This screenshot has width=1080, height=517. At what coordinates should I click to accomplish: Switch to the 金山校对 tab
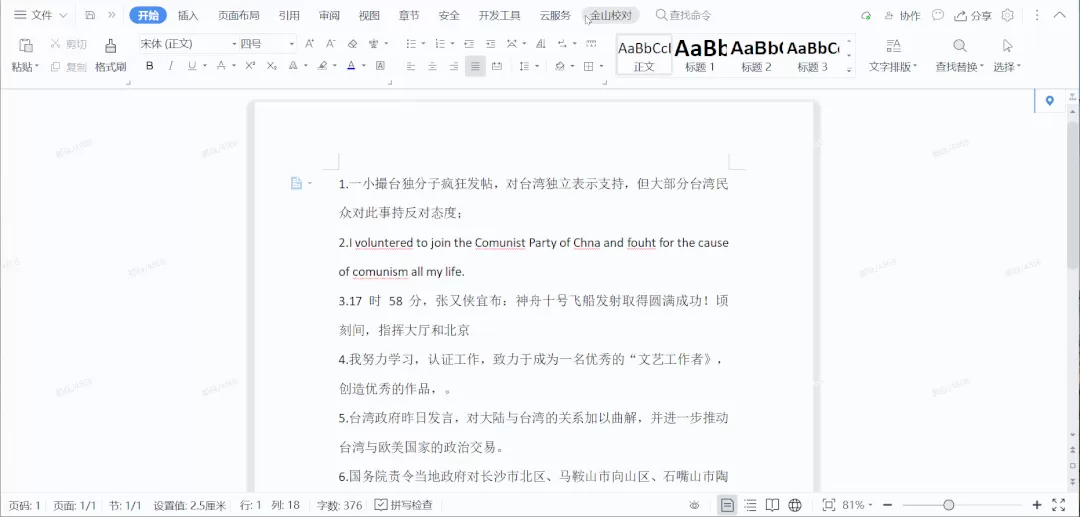611,15
